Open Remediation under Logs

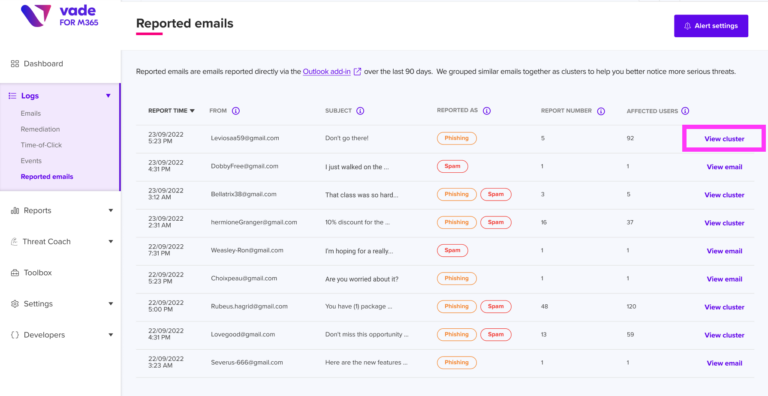coord(40,129)
